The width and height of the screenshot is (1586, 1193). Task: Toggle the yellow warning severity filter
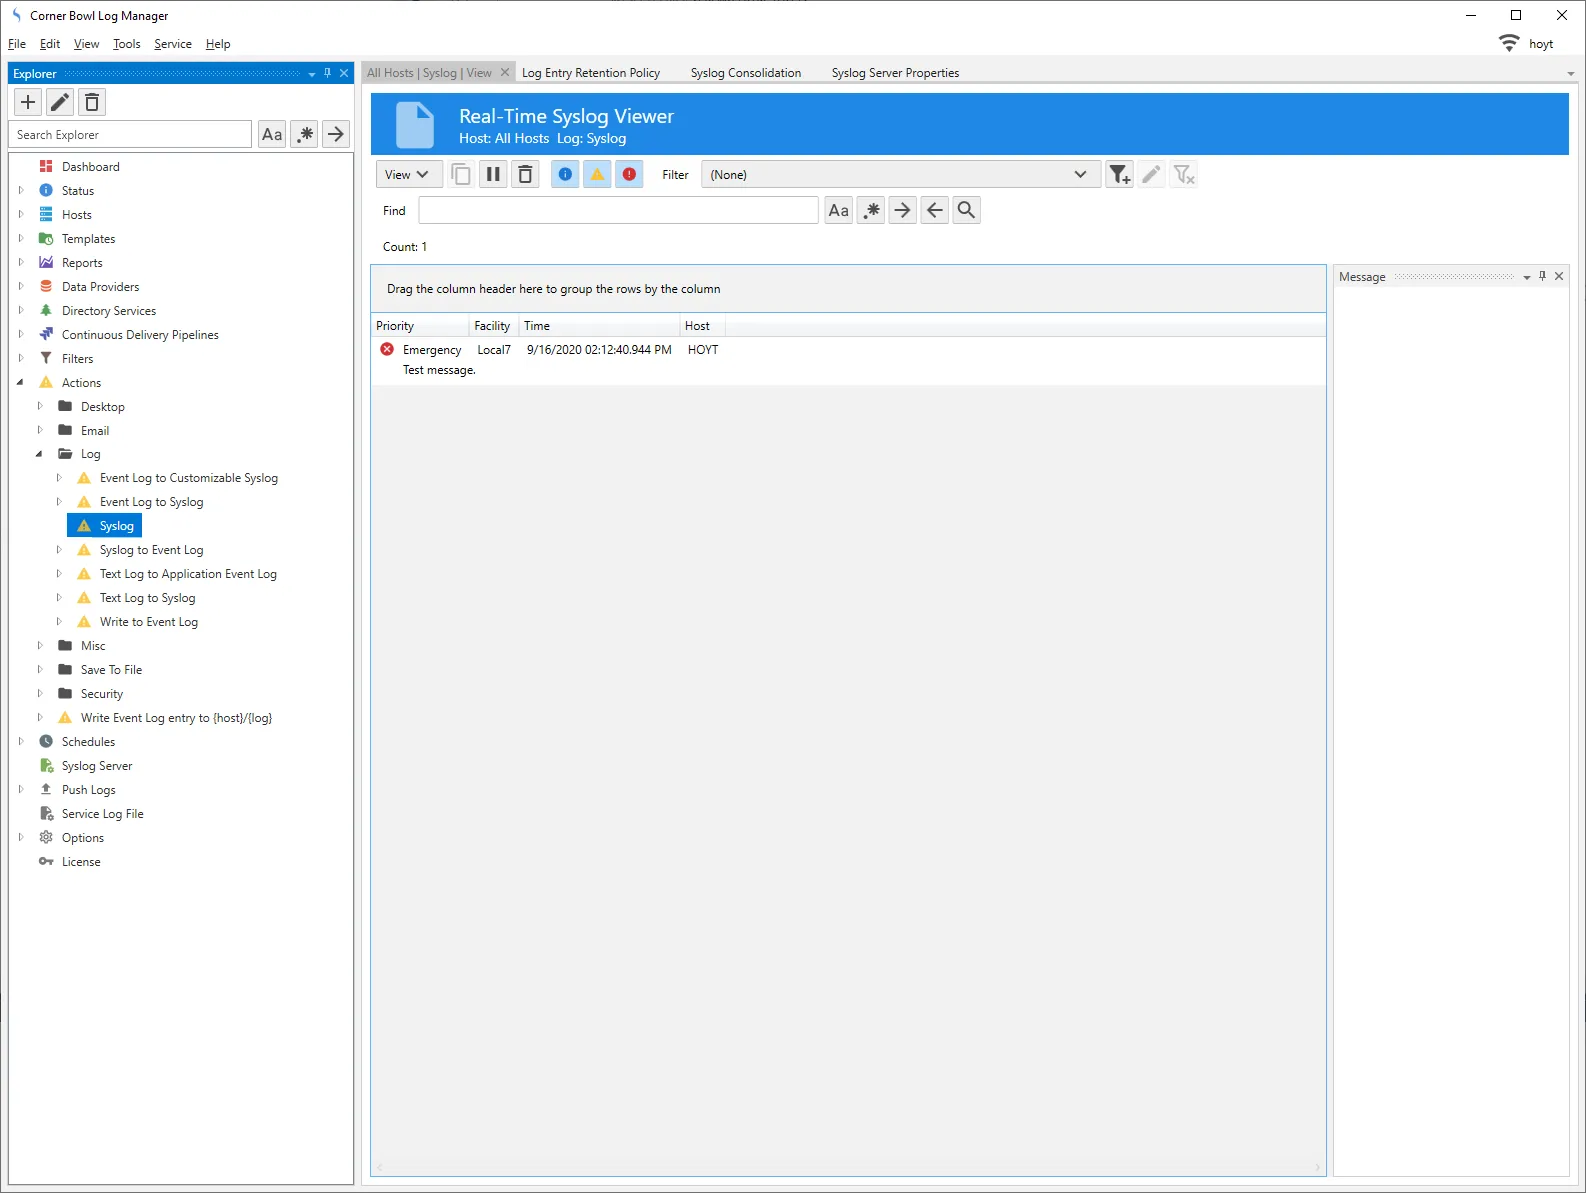597,174
